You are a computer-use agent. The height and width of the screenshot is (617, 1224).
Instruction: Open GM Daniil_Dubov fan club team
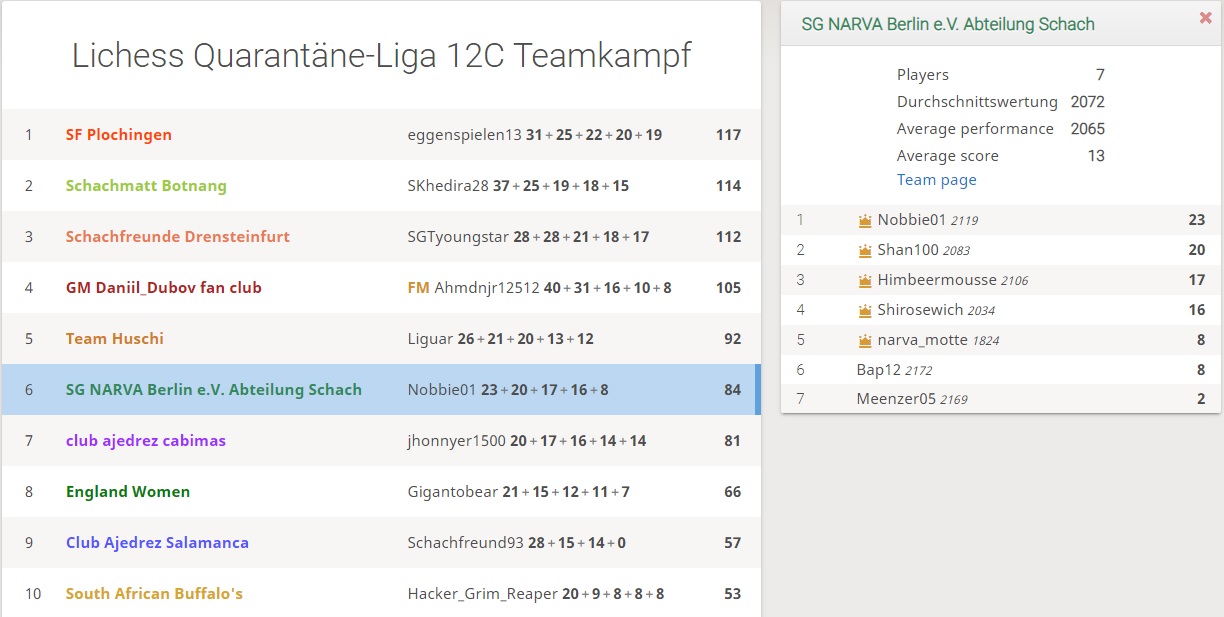pos(164,288)
